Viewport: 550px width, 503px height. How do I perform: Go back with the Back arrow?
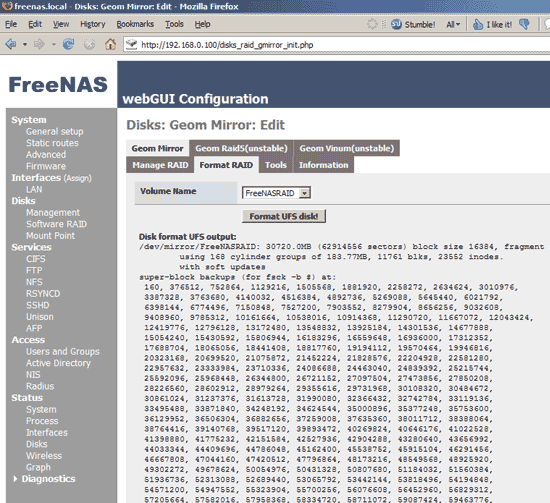[11, 44]
